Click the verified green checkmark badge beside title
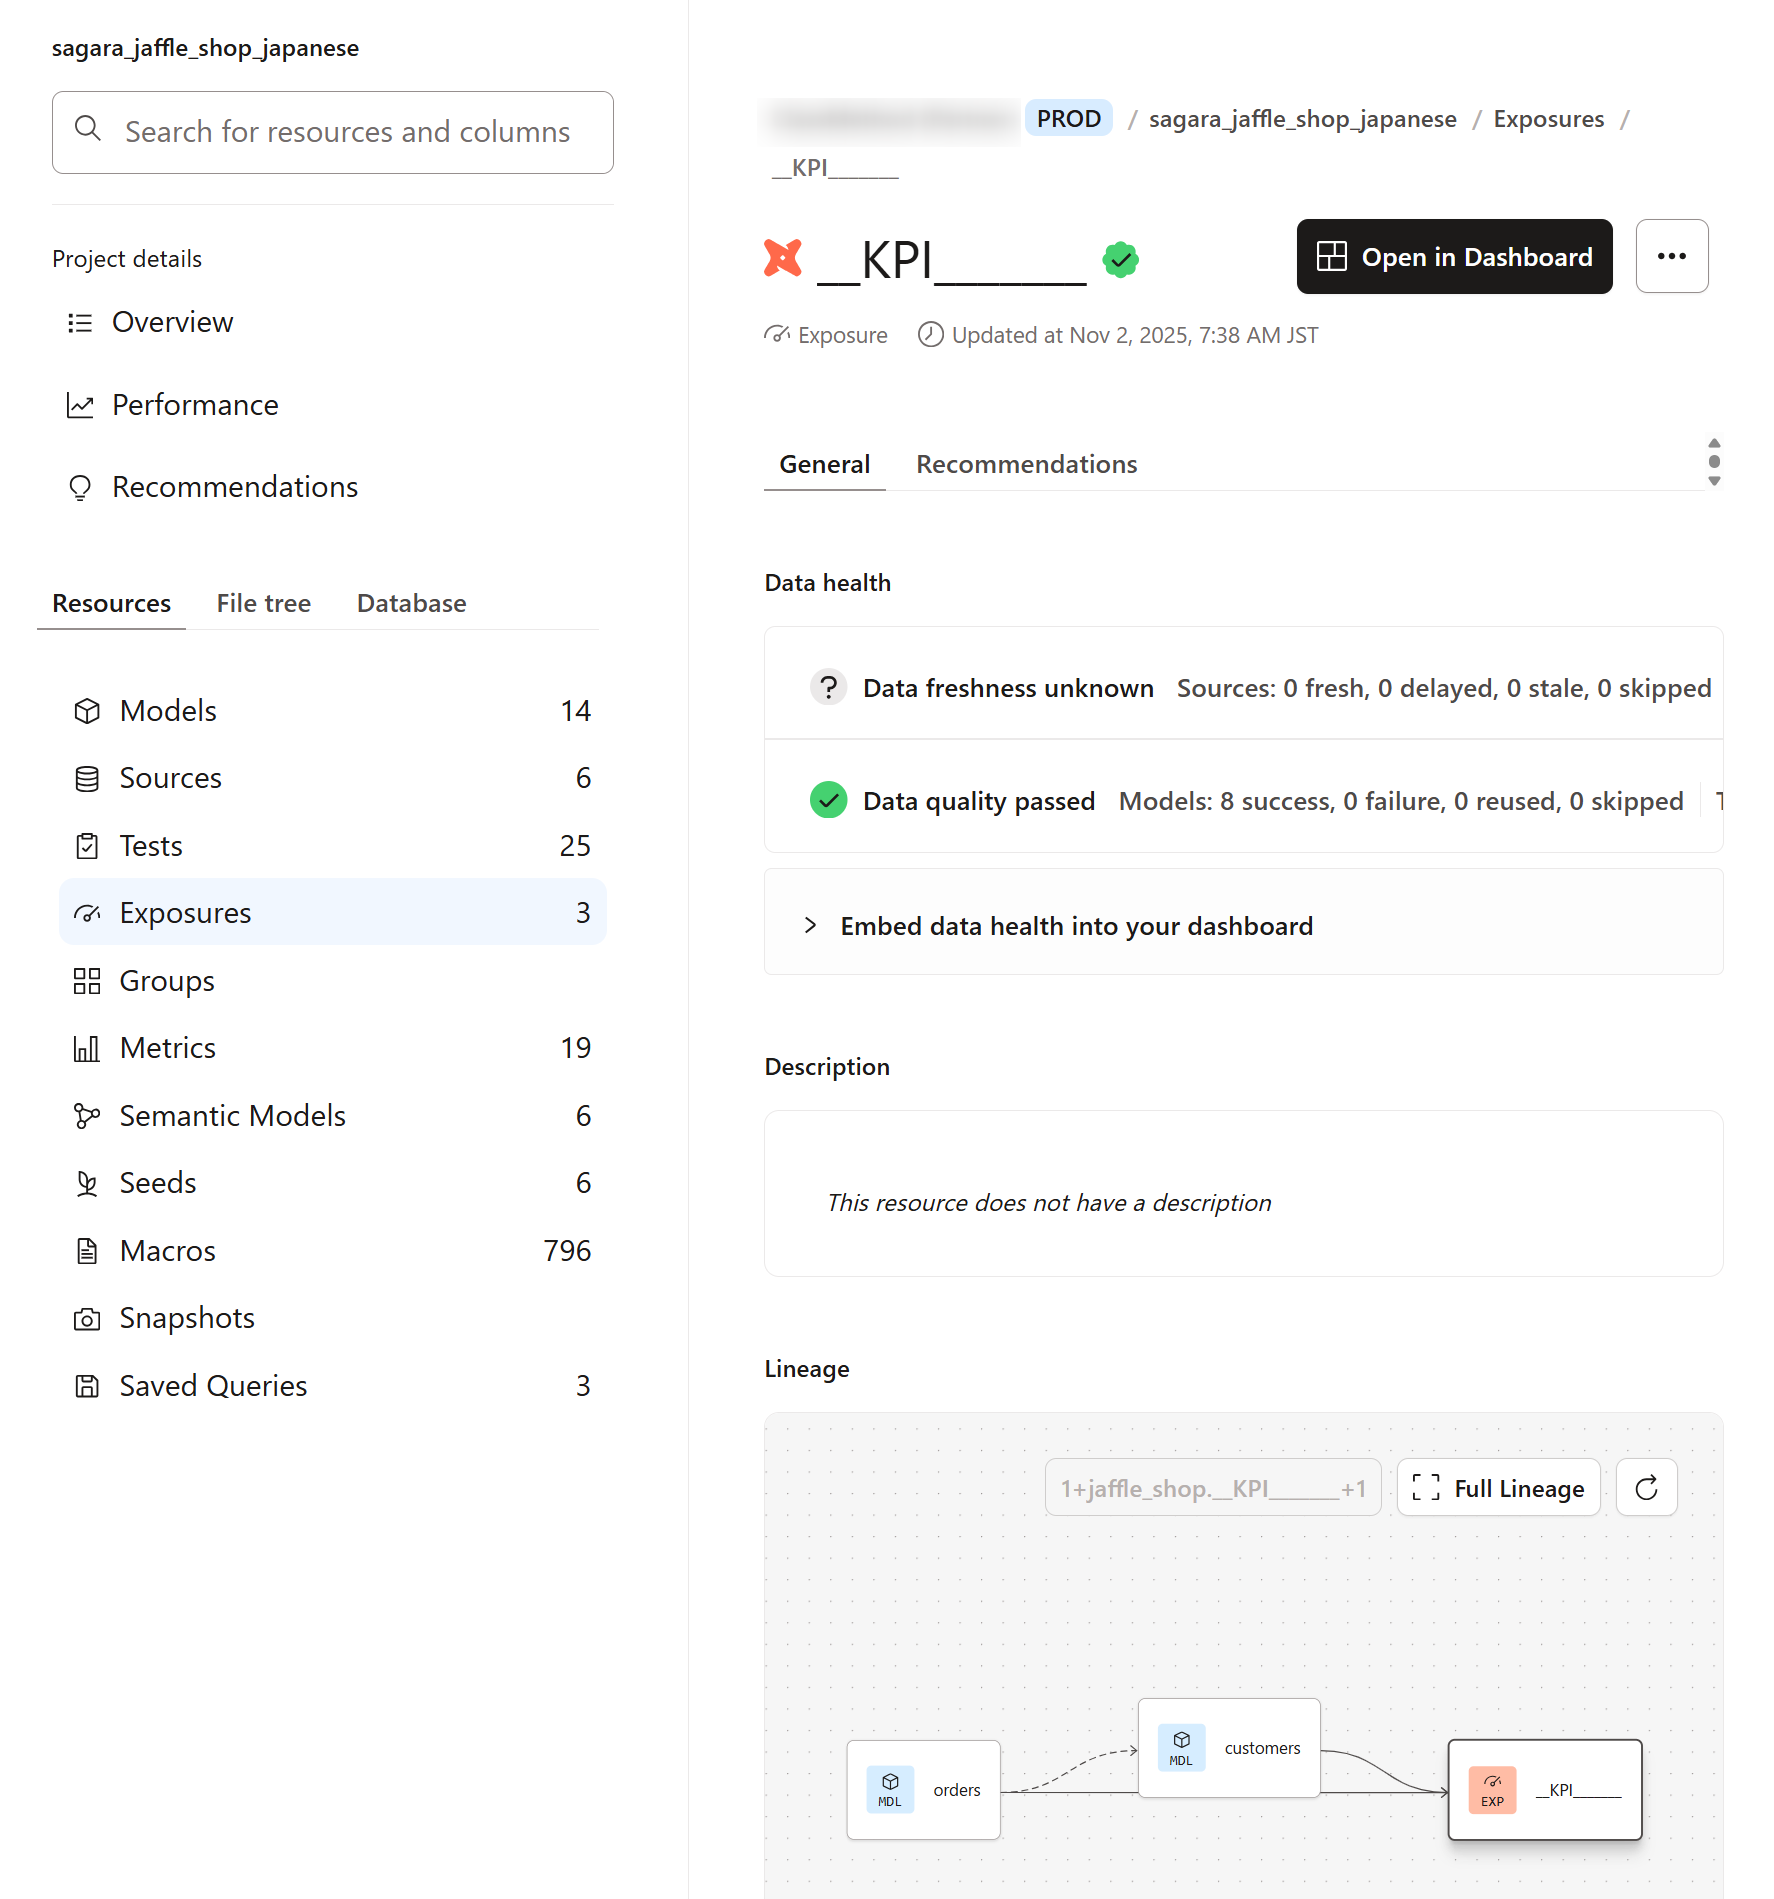This screenshot has height=1899, width=1774. click(1120, 260)
